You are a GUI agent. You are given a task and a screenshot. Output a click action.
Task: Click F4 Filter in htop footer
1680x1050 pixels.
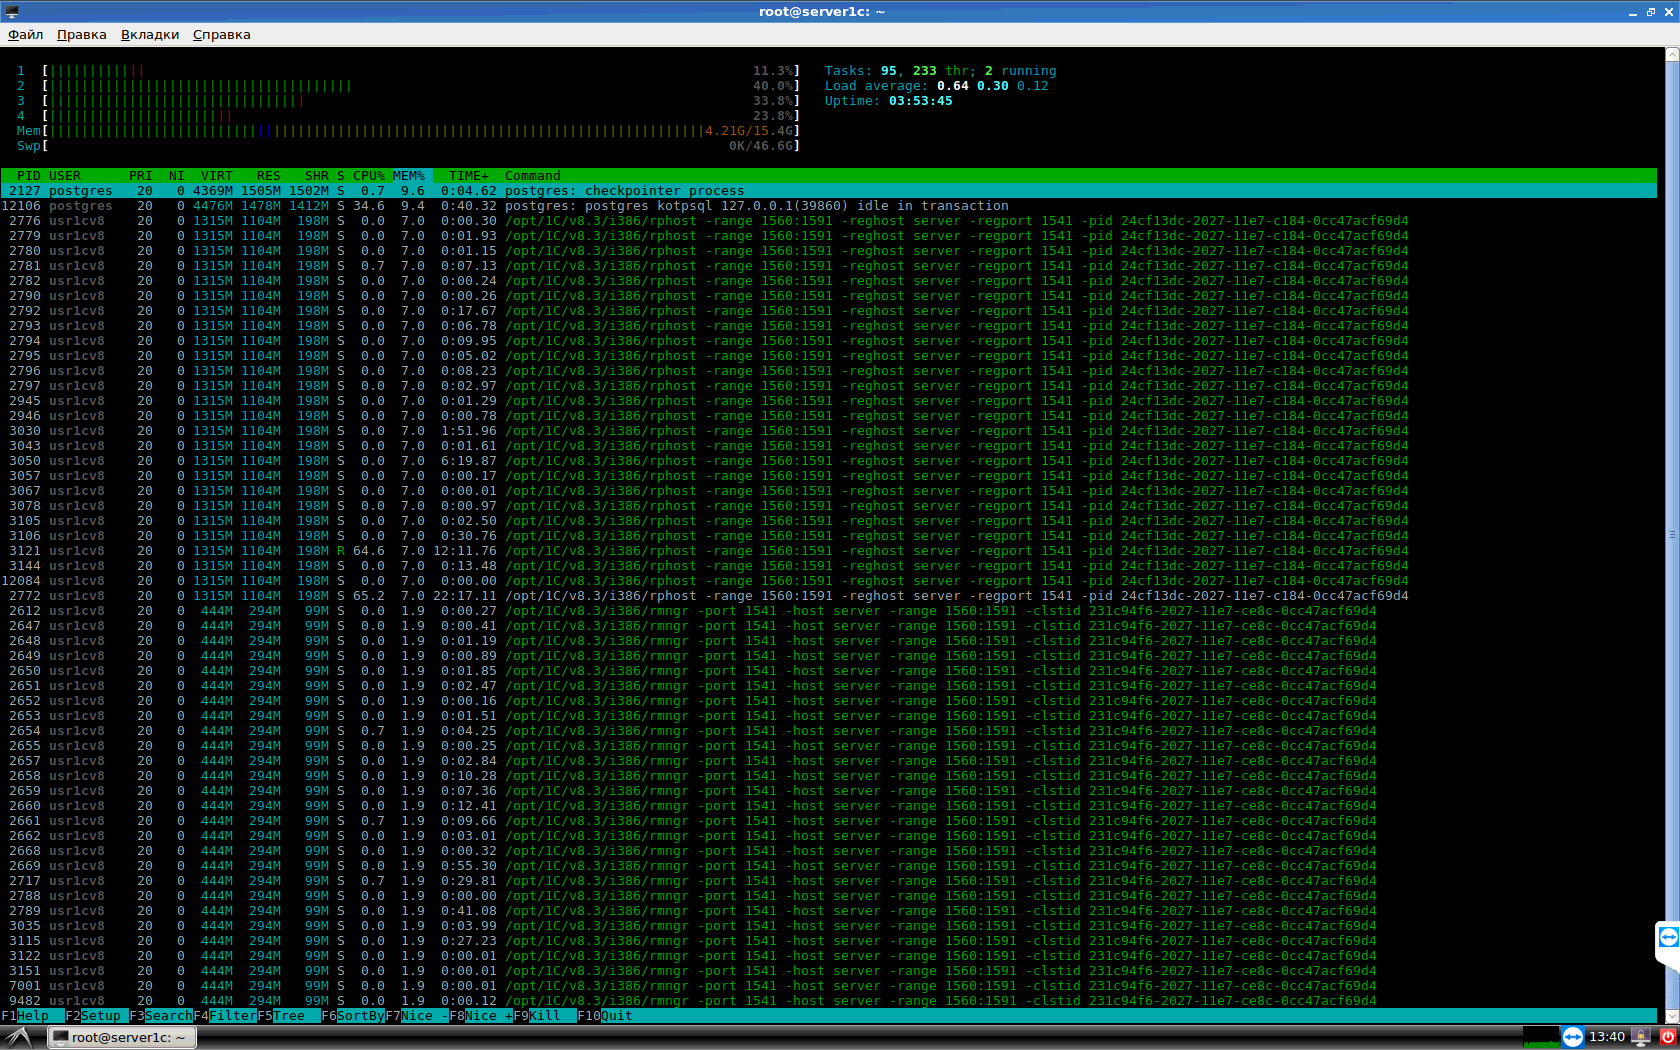coord(224,1016)
